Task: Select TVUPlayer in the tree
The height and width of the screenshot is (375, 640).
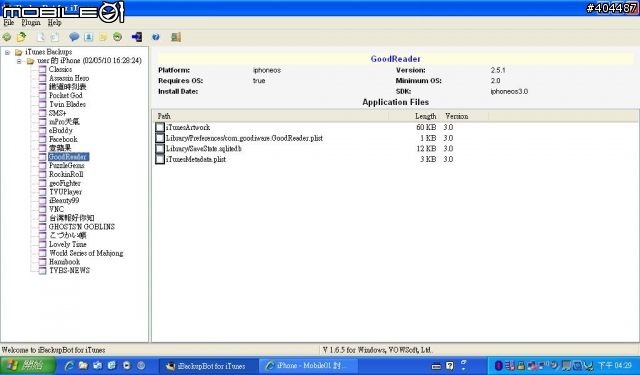Action: click(x=65, y=192)
